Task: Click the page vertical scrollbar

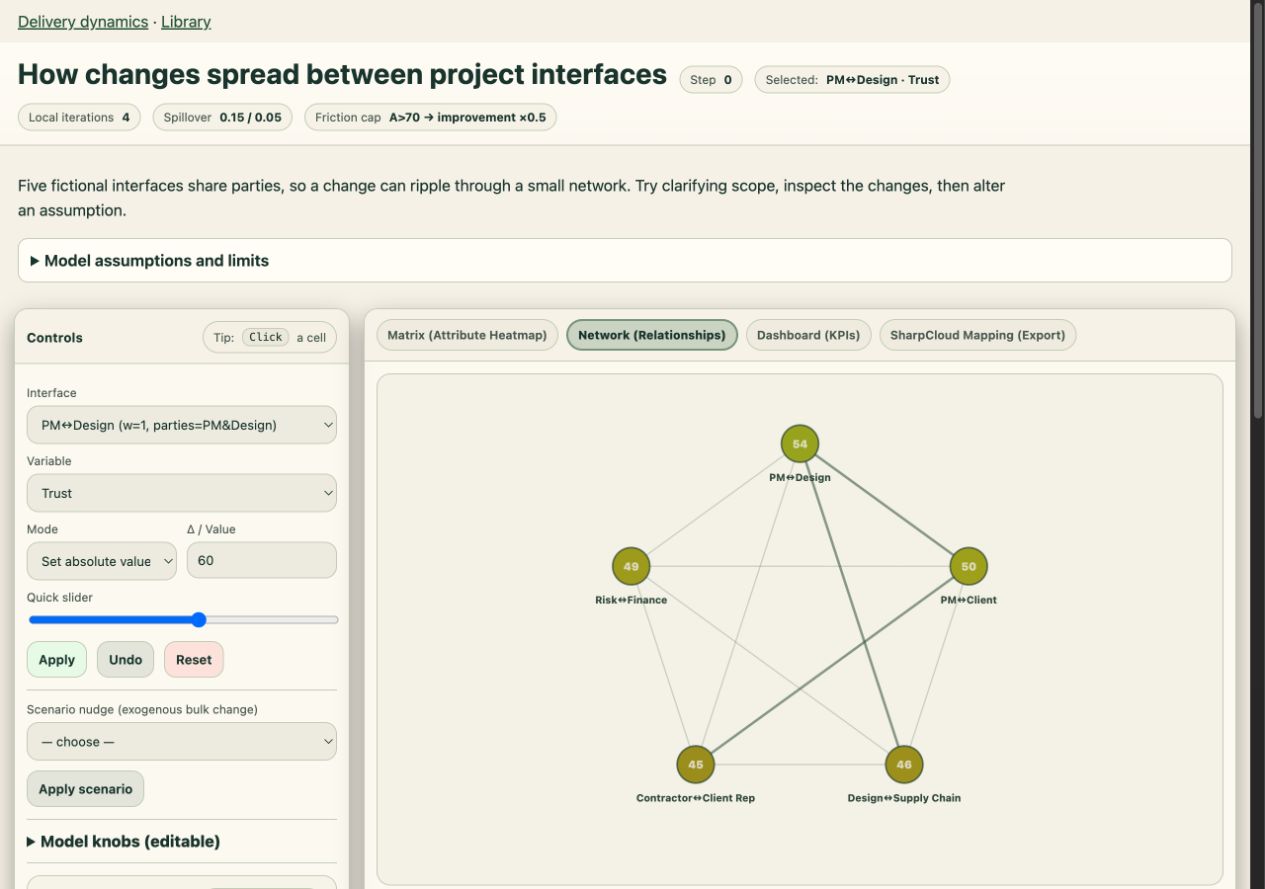Action: pos(1258,210)
